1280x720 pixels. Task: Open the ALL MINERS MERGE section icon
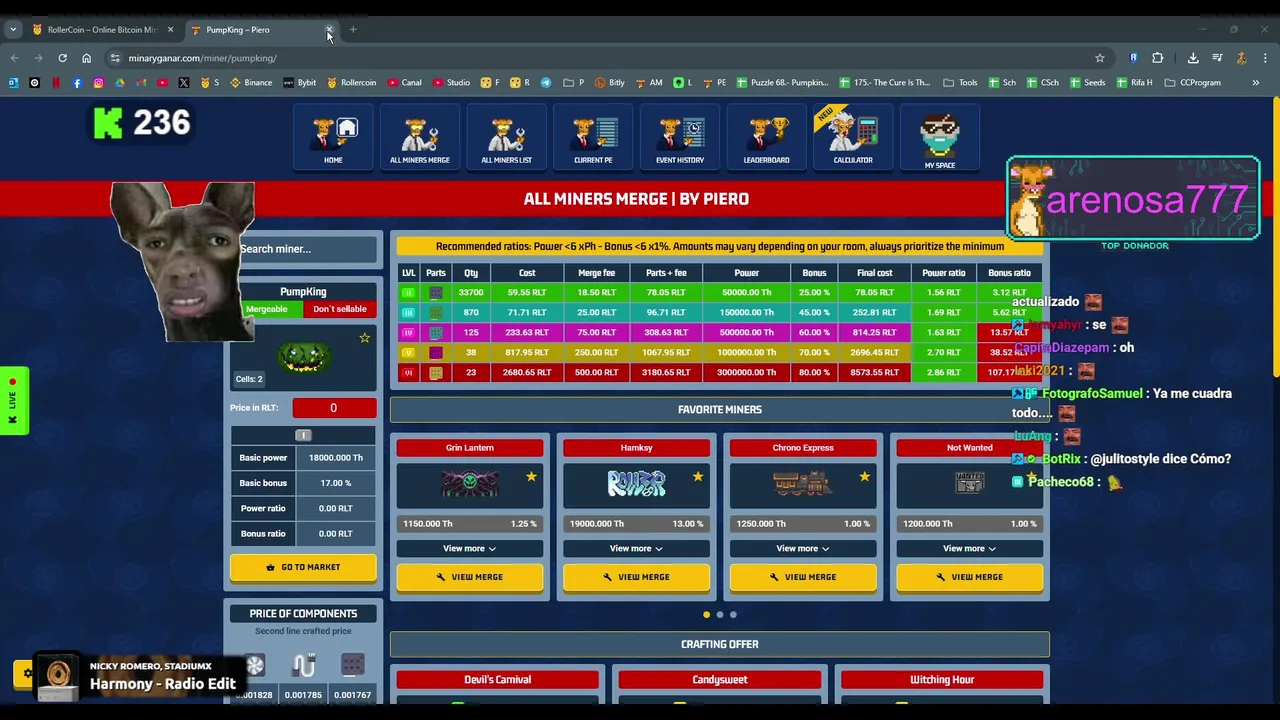(x=419, y=139)
